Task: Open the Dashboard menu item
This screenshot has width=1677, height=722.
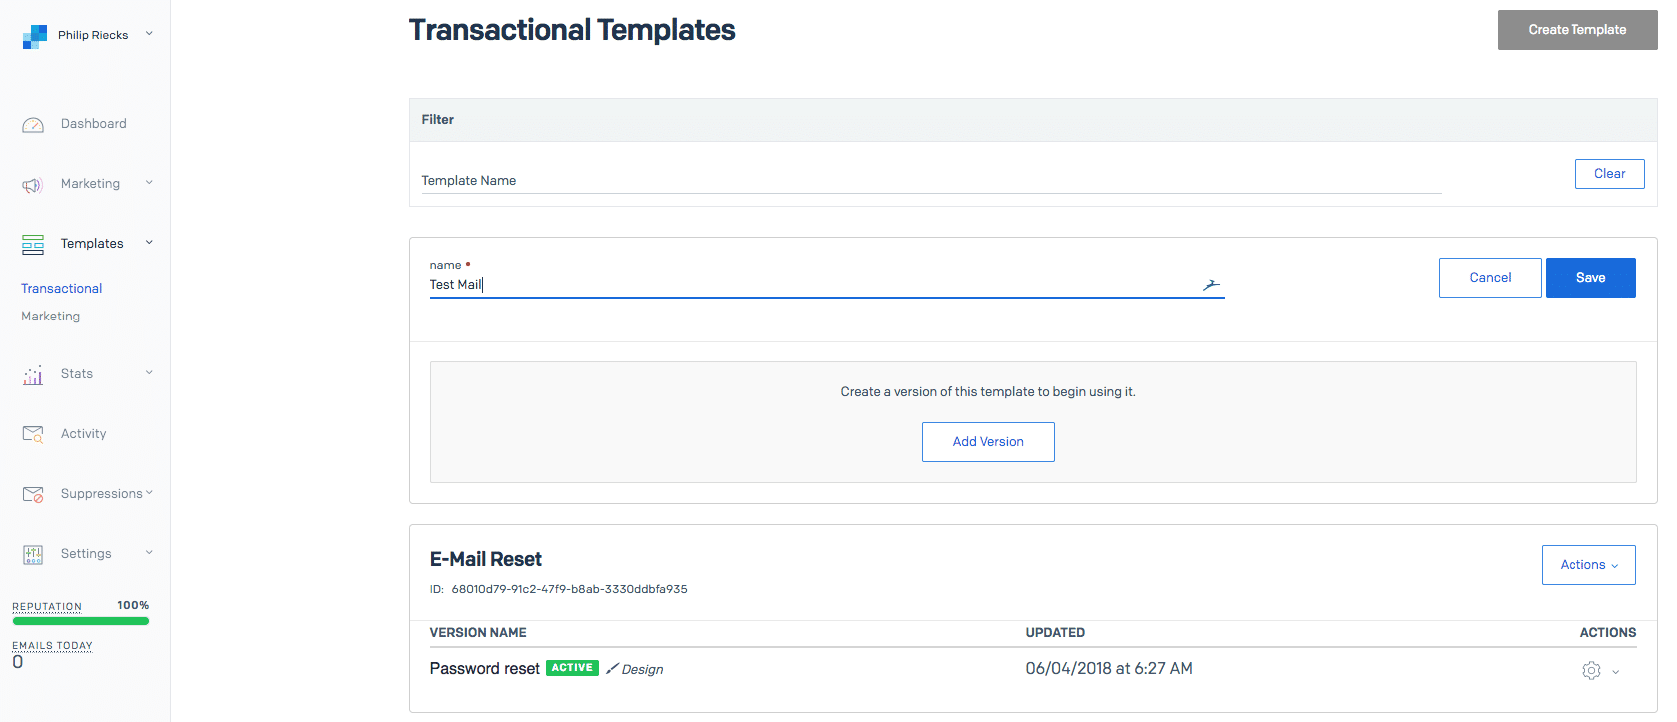Action: 94,124
